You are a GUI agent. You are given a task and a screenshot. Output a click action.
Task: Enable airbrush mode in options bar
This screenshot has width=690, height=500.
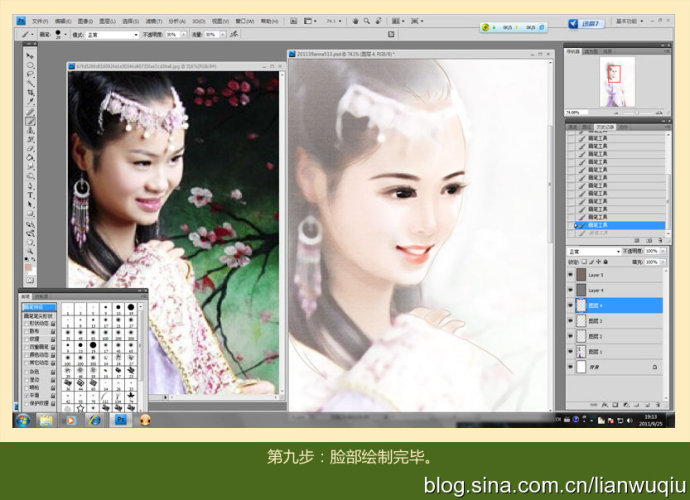tap(235, 34)
